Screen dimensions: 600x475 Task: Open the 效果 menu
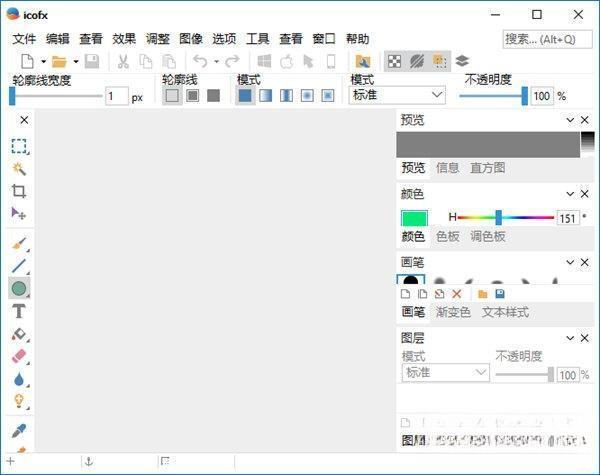click(124, 39)
